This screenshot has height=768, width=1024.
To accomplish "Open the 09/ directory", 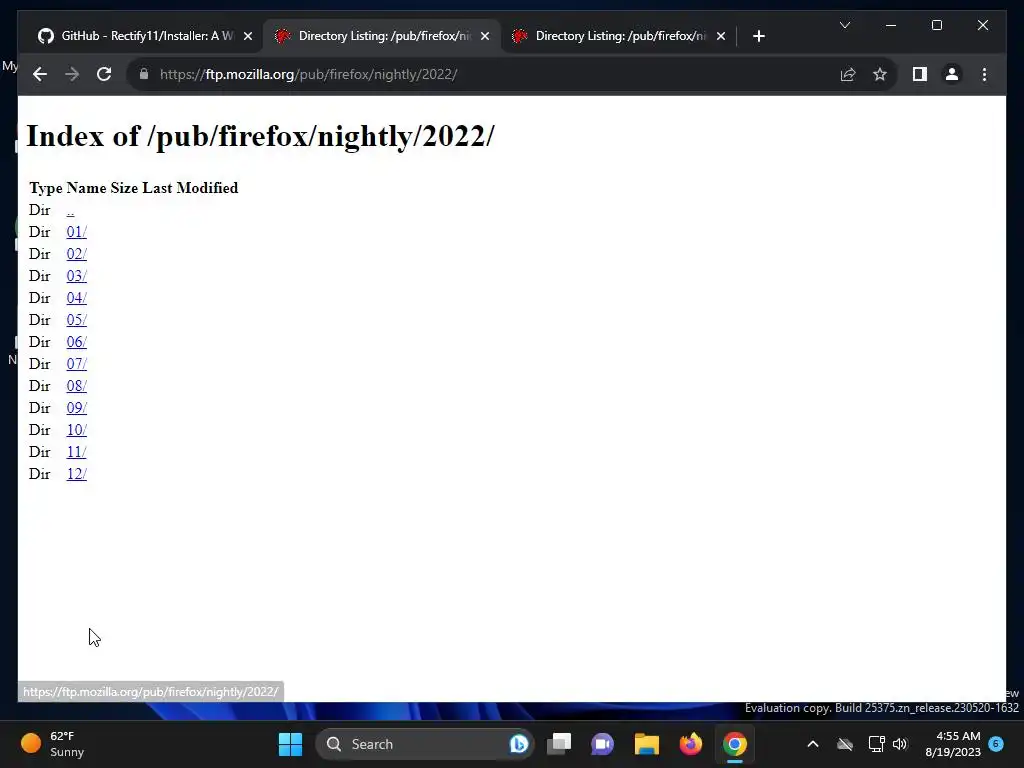I will click(76, 408).
